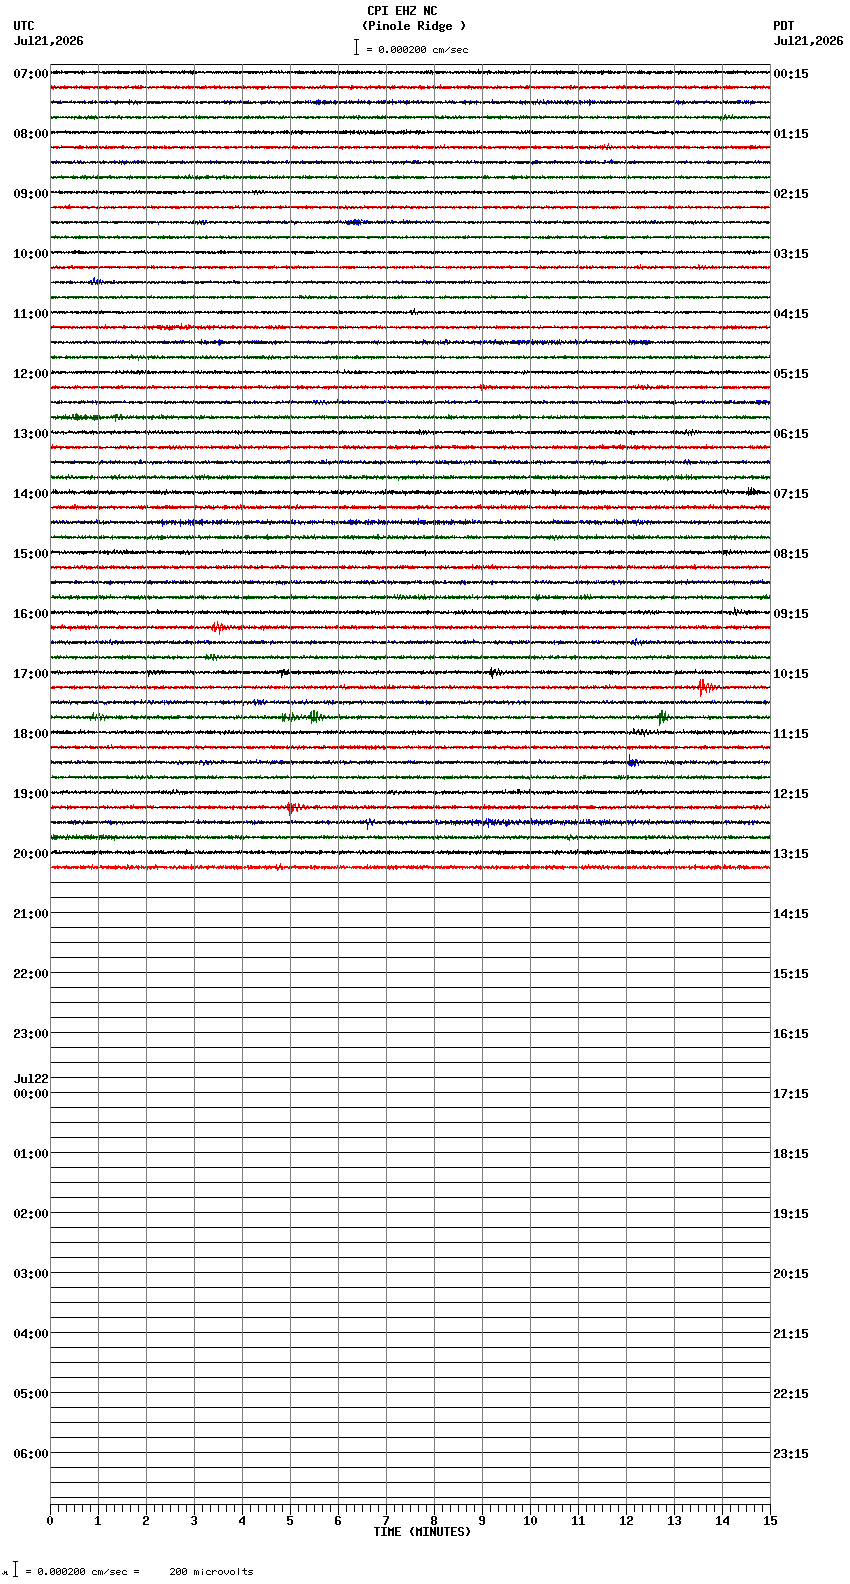Image resolution: width=850 pixels, height=1584 pixels.
Task: Click the '07:00' UTC time label
Action: [31, 74]
